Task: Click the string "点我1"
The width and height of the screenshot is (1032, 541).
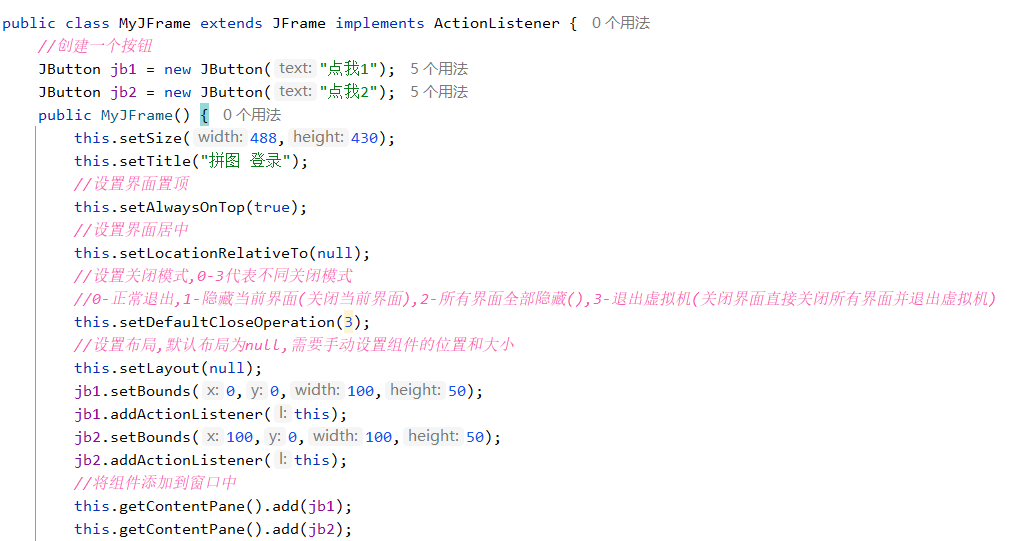Action: click(x=348, y=69)
